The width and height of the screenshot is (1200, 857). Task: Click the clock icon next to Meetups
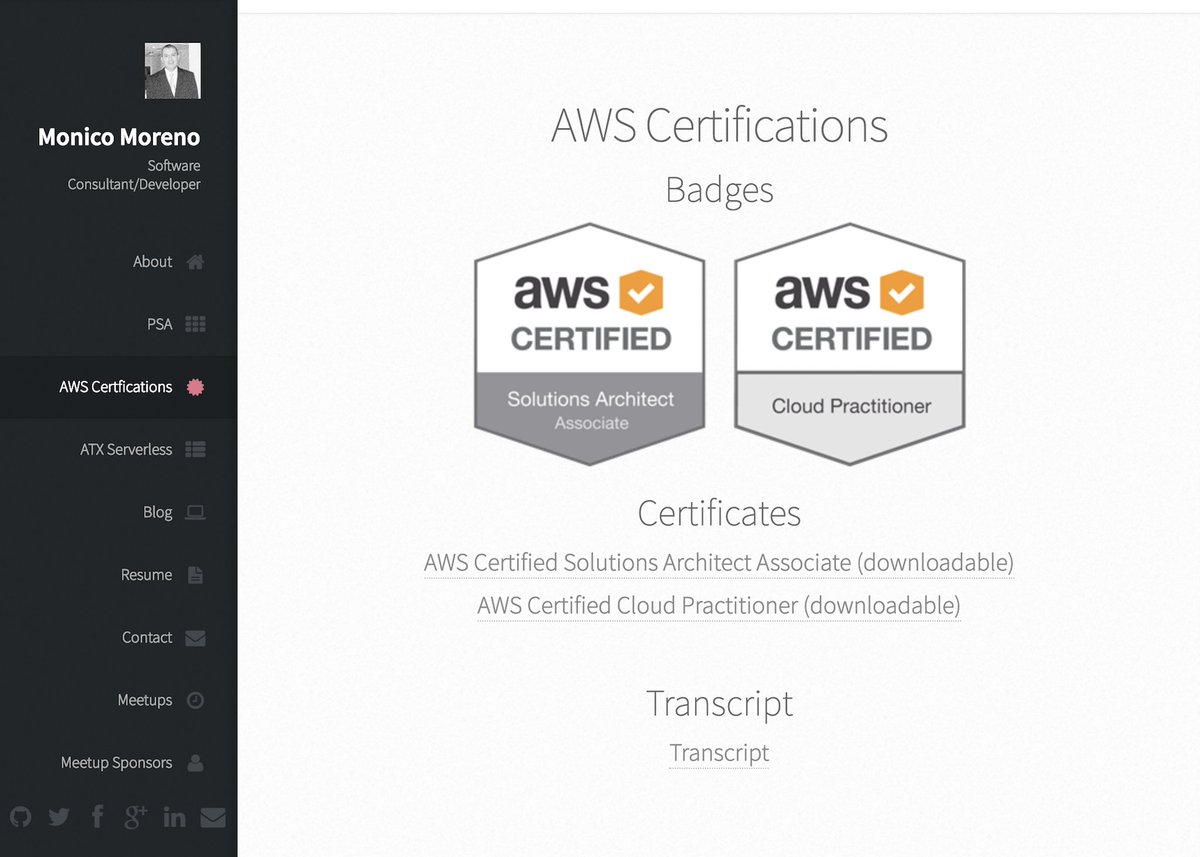click(196, 700)
